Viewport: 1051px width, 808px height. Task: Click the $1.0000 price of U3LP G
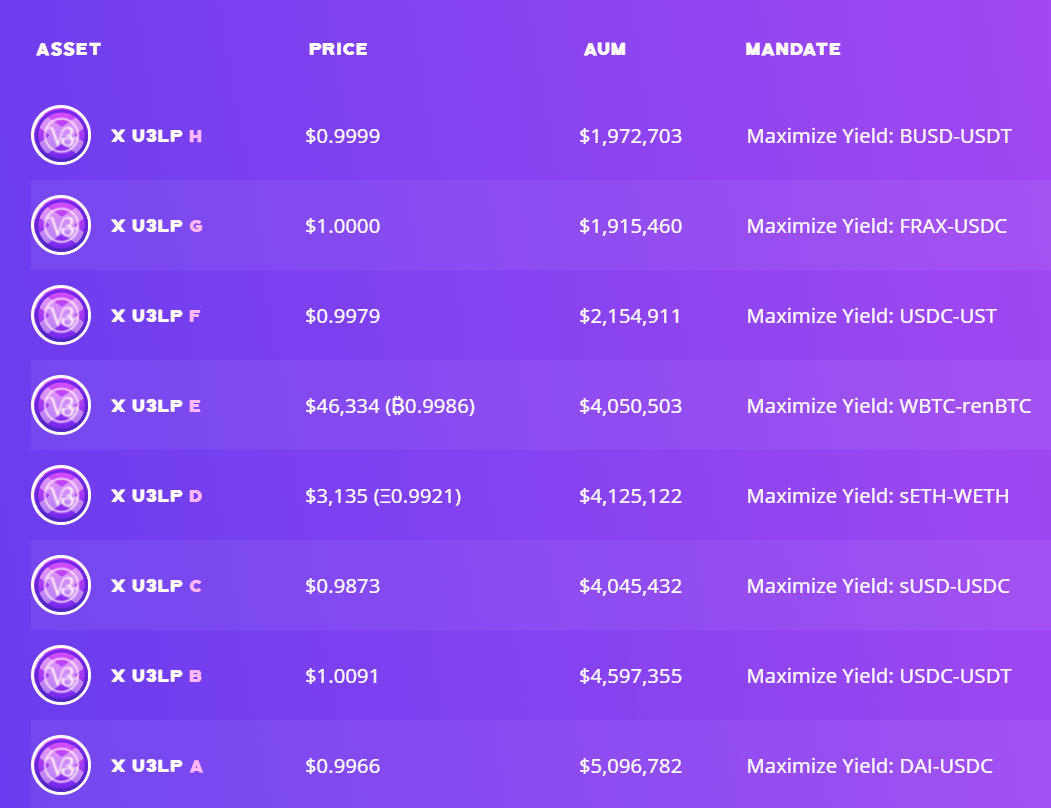[x=342, y=226]
